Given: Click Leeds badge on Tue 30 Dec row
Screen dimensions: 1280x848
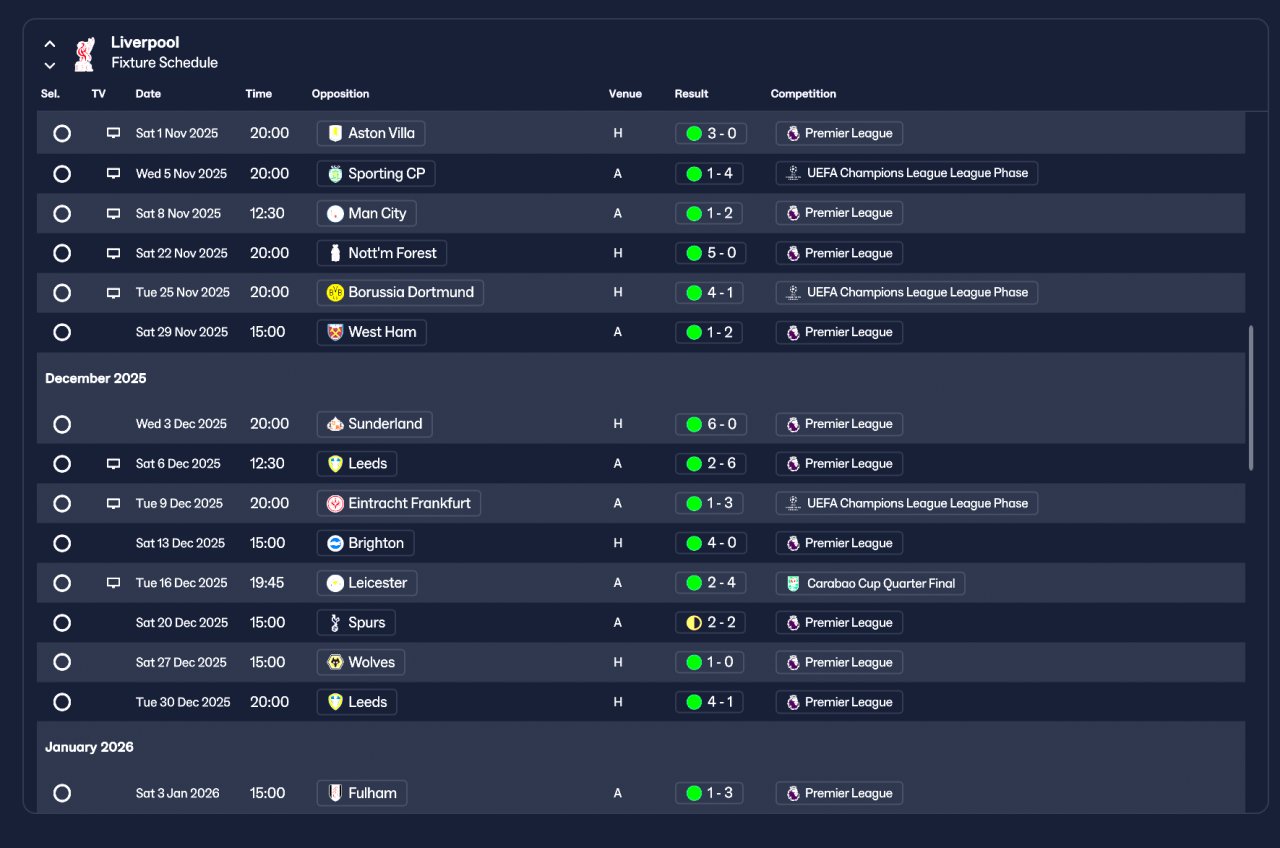Looking at the screenshot, I should [x=335, y=702].
